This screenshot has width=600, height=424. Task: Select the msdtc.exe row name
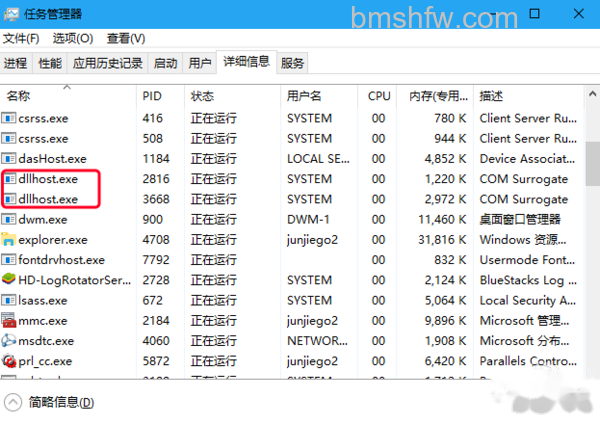[46, 341]
